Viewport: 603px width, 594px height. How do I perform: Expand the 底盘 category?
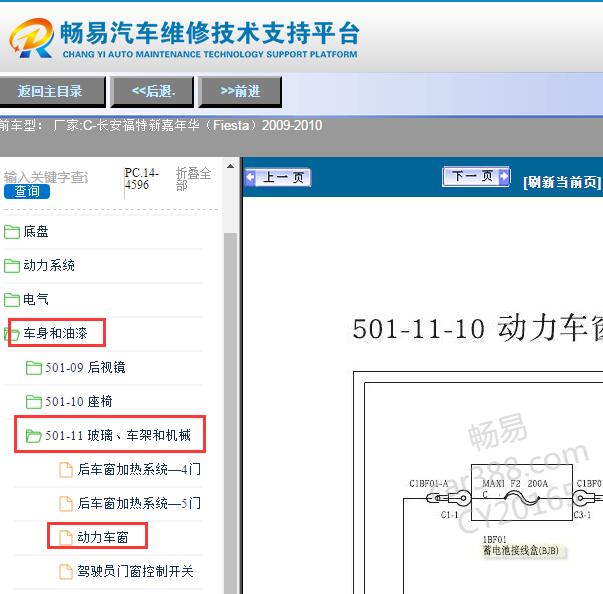tap(36, 231)
